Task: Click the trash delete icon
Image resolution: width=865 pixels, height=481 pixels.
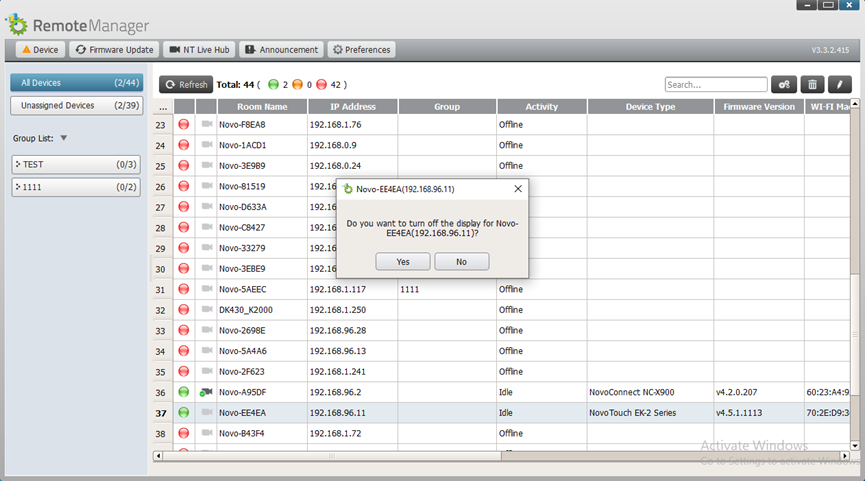Action: pyautogui.click(x=812, y=84)
